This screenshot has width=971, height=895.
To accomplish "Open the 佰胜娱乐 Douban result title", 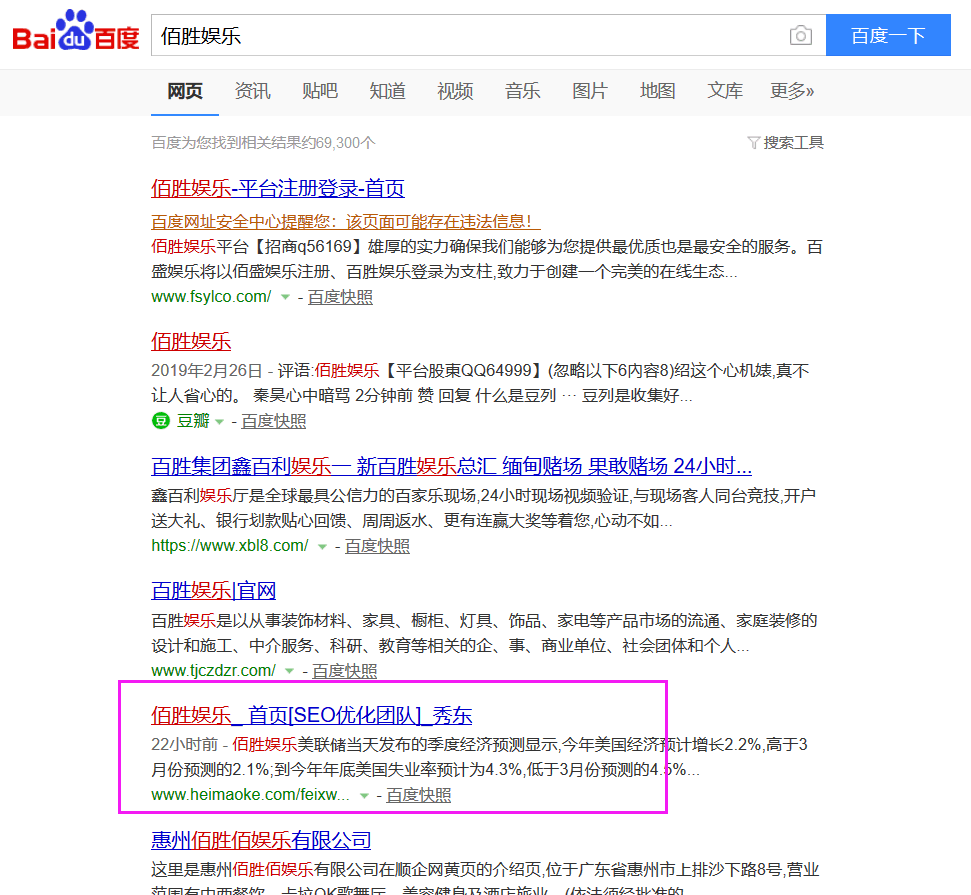I will pos(191,342).
